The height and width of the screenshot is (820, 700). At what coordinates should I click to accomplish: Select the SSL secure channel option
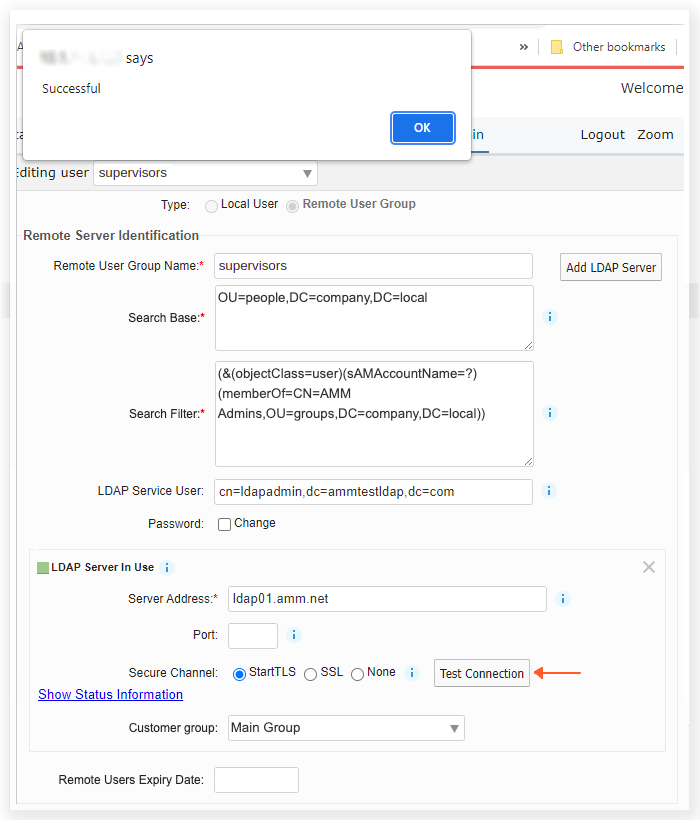[311, 674]
